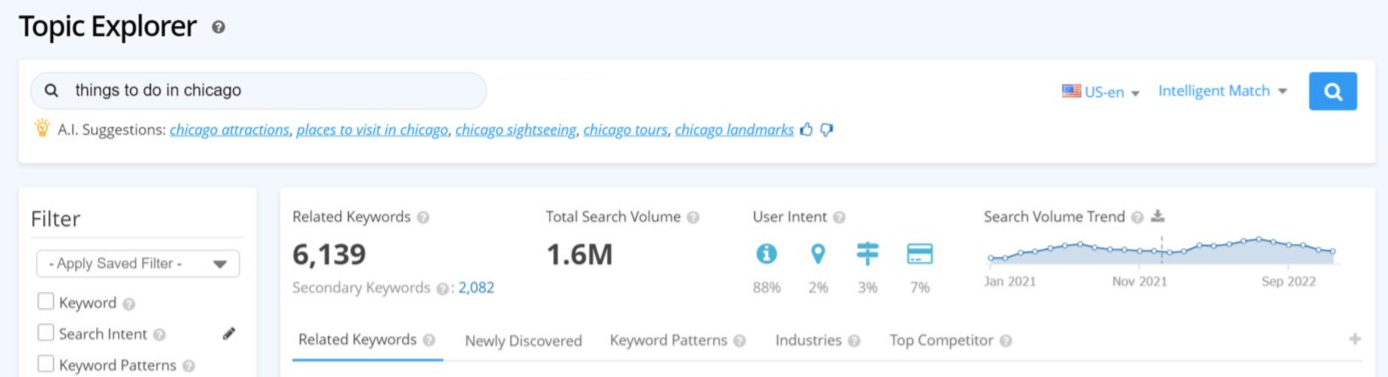
Task: Open the 2,082 secondary keywords link
Action: pyautogui.click(x=476, y=287)
